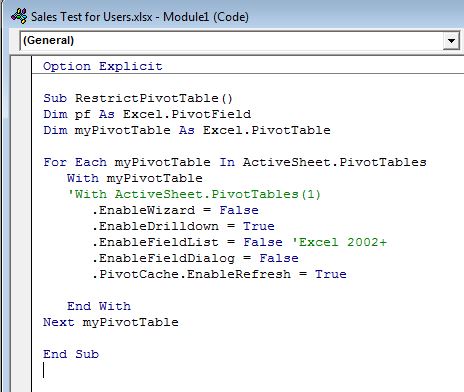Click the 'For Each myPivotTable In' line
464x392 pixels.
click(235, 162)
